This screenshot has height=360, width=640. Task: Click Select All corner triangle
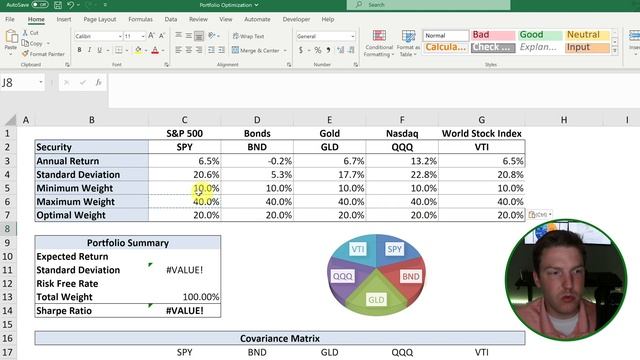11,120
